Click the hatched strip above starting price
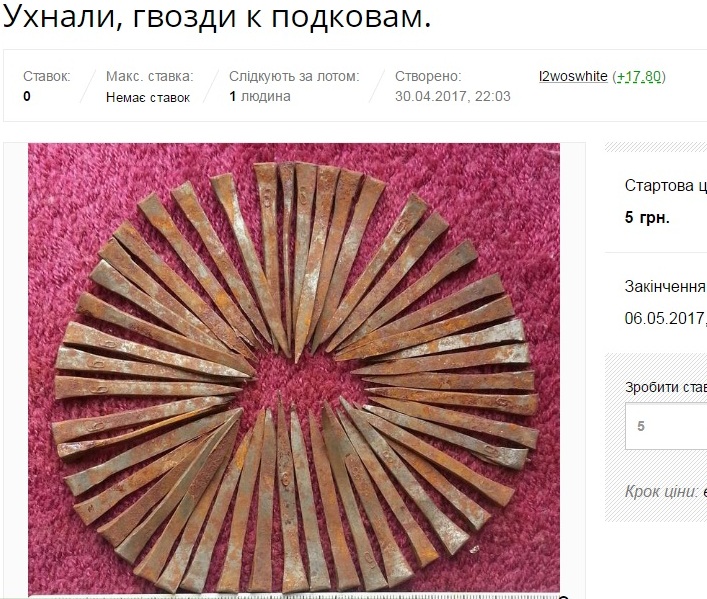The width and height of the screenshot is (707, 599). (656, 147)
